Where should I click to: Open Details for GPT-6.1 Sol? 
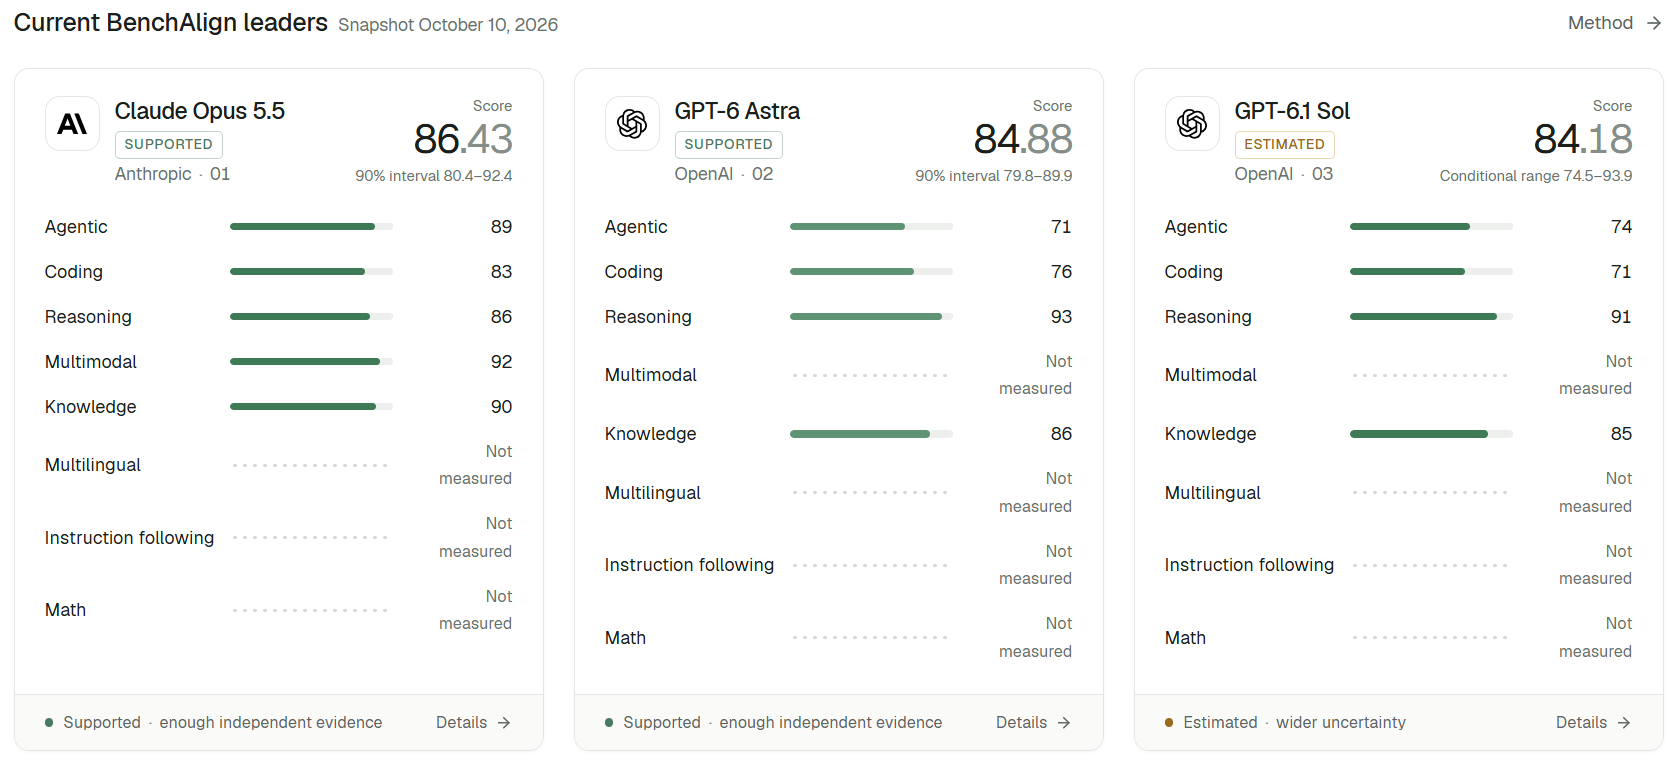[1593, 722]
